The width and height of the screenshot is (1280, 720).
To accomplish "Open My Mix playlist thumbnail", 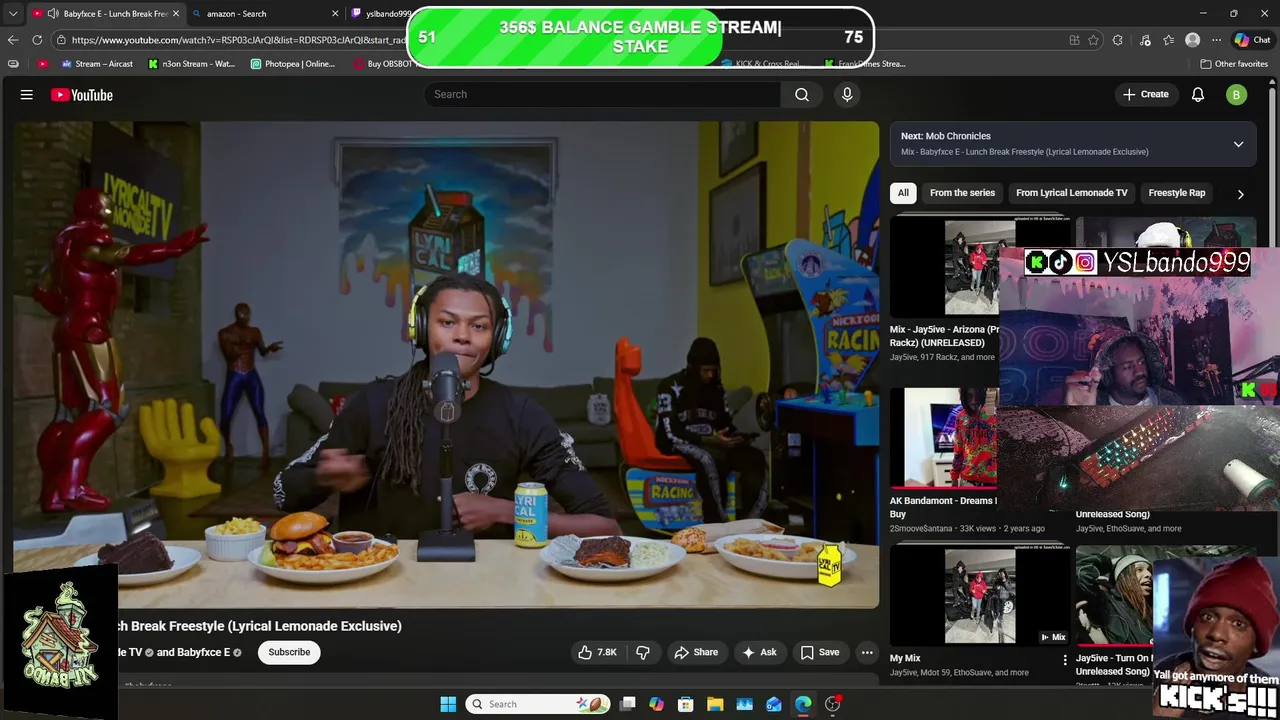I will pos(980,596).
